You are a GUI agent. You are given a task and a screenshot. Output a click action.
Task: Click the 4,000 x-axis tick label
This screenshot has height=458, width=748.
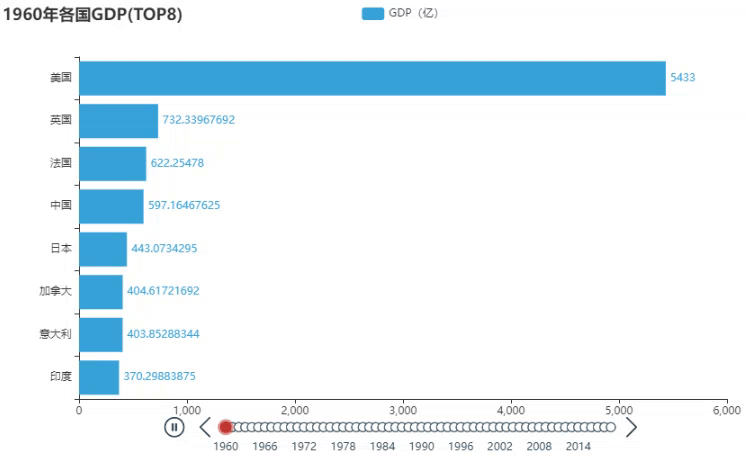tap(511, 410)
